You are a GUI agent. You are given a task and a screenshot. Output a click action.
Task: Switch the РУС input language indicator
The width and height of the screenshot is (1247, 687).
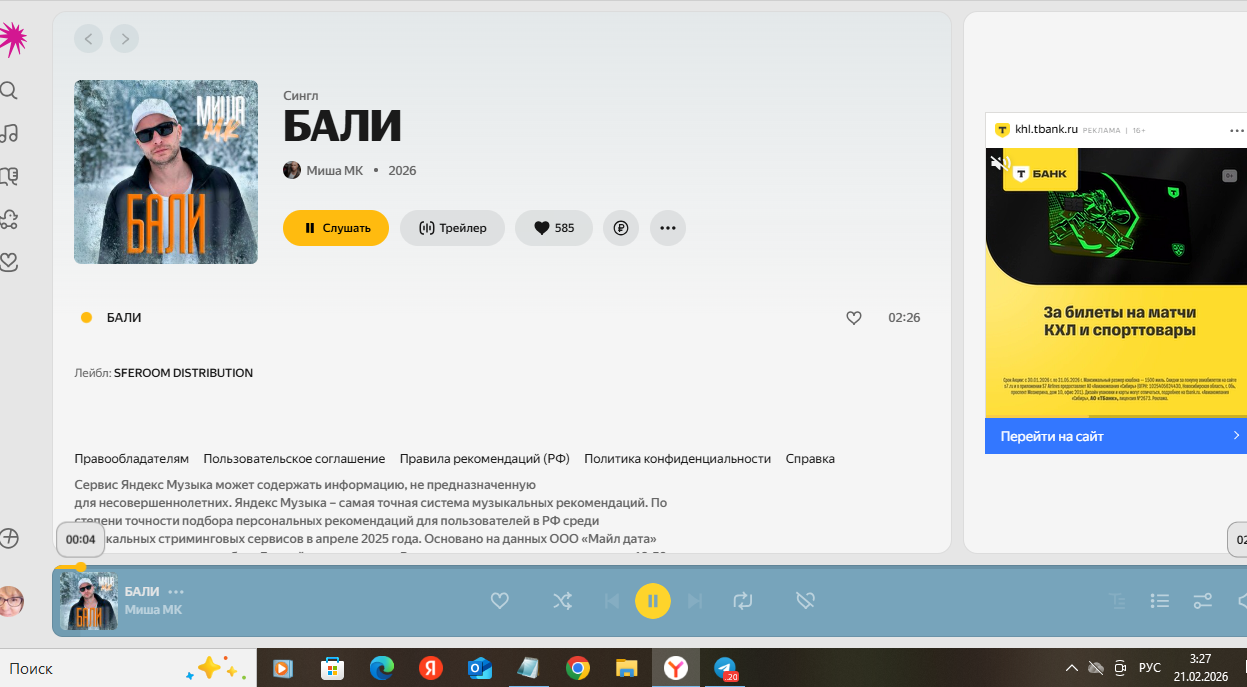(1150, 668)
